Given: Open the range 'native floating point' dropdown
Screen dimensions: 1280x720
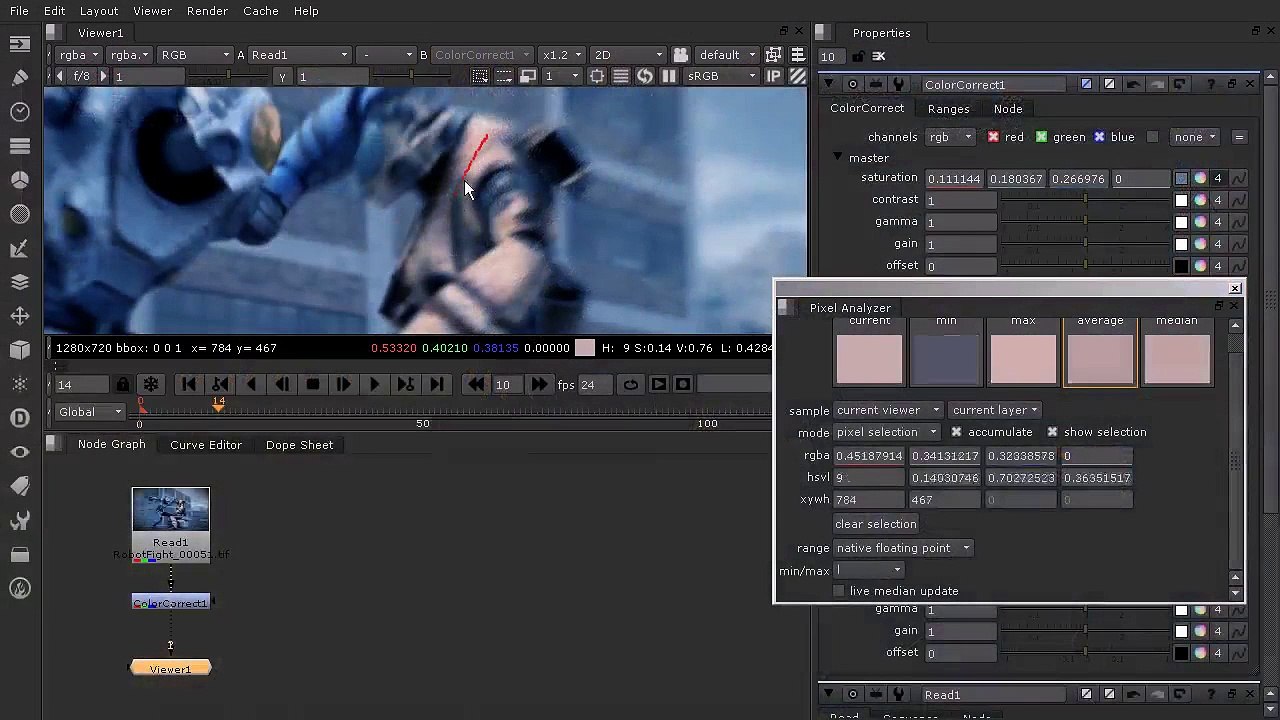Looking at the screenshot, I should pyautogui.click(x=903, y=548).
